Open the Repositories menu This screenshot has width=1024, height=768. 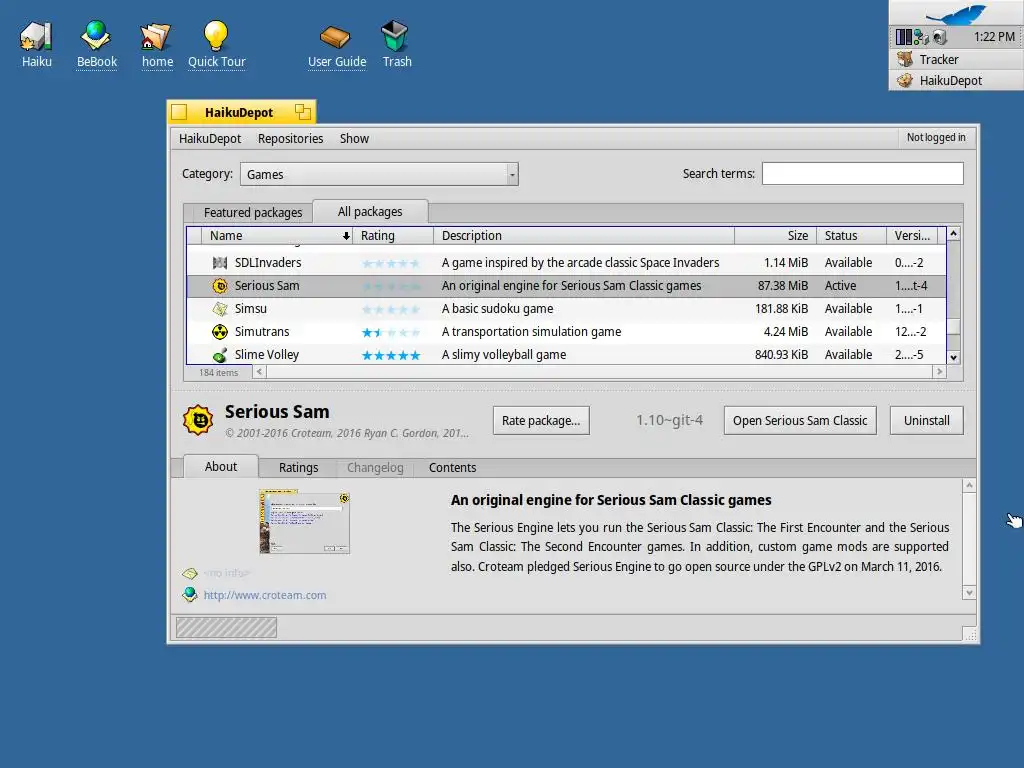coord(291,138)
